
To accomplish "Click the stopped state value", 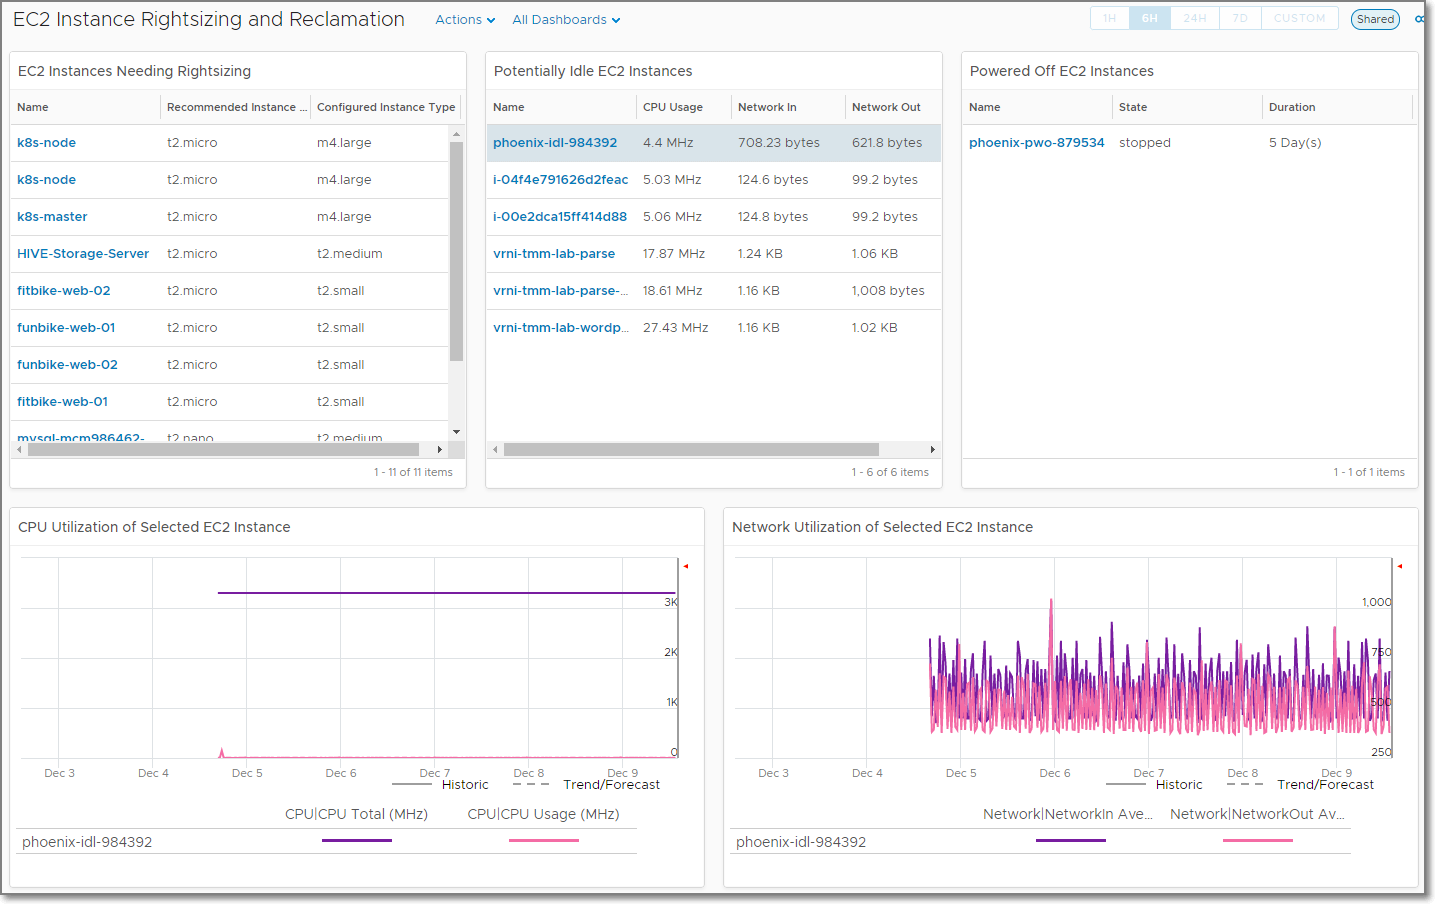I will [1144, 143].
